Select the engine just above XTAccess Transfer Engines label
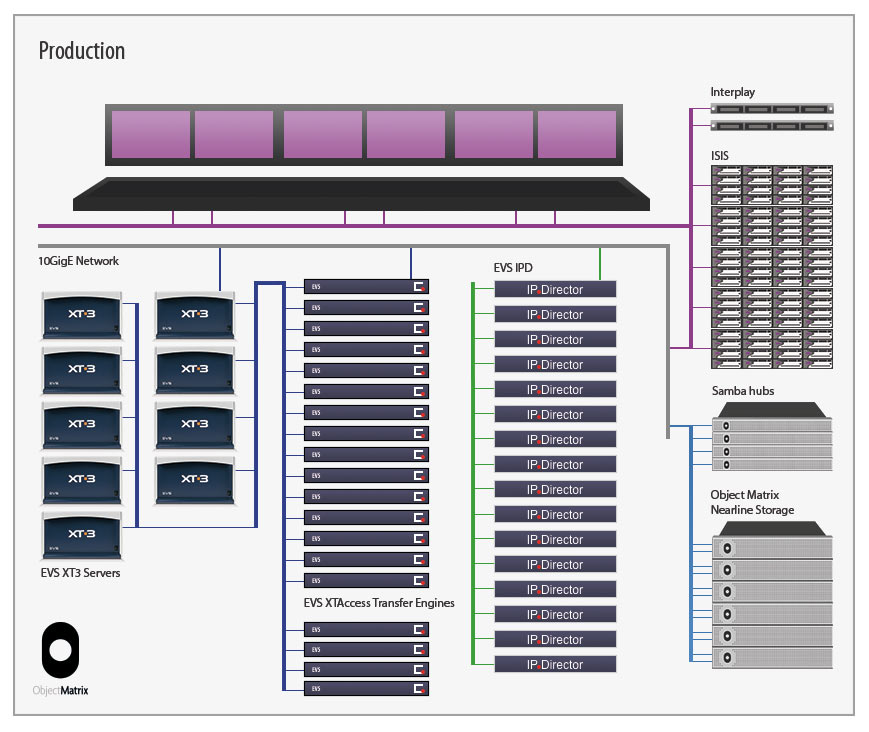This screenshot has height=732, width=869. pos(366,580)
